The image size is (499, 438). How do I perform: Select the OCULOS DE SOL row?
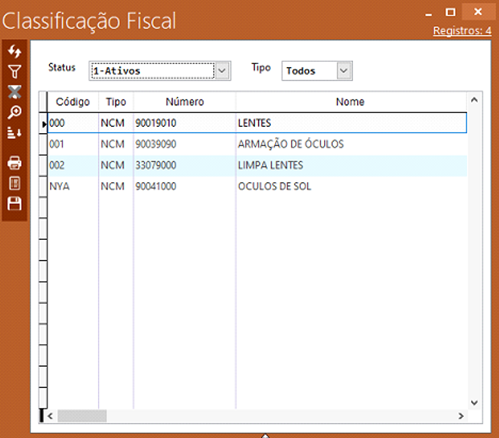pos(257,186)
